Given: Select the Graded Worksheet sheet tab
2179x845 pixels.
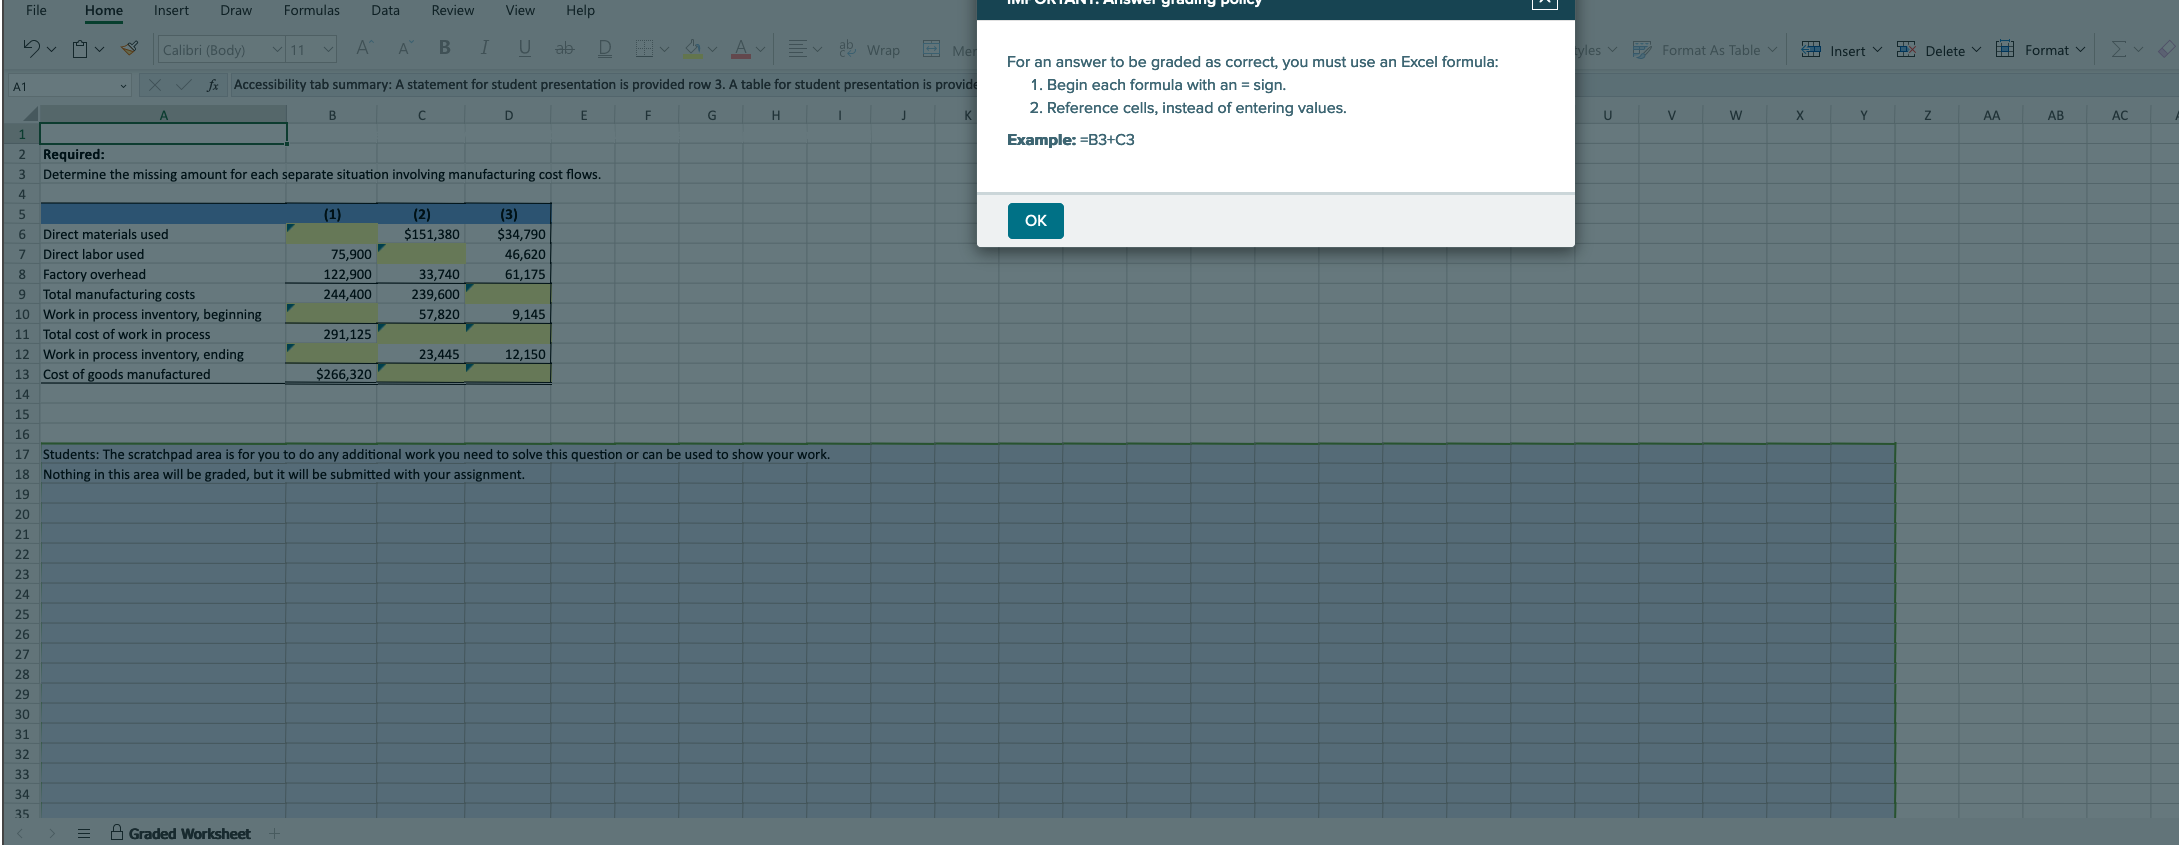Looking at the screenshot, I should [x=181, y=833].
